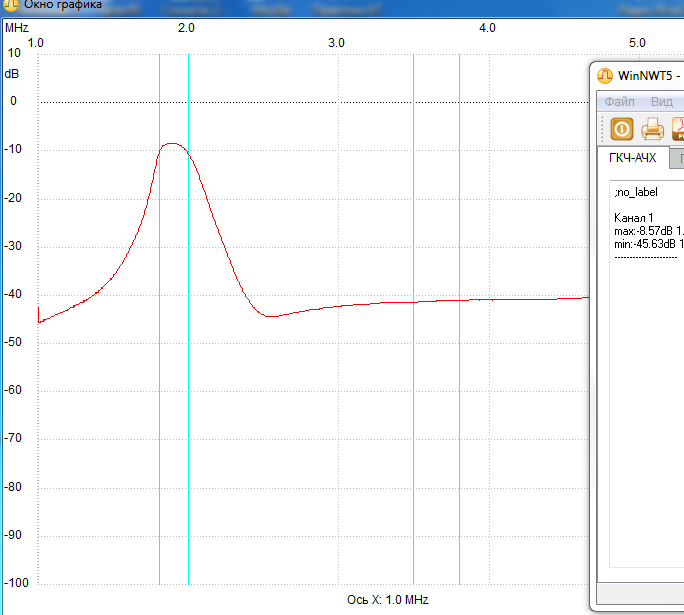Viewport: 684px width, 615px height.
Task: Click the '4.0' frequency axis label
Action: pos(487,28)
